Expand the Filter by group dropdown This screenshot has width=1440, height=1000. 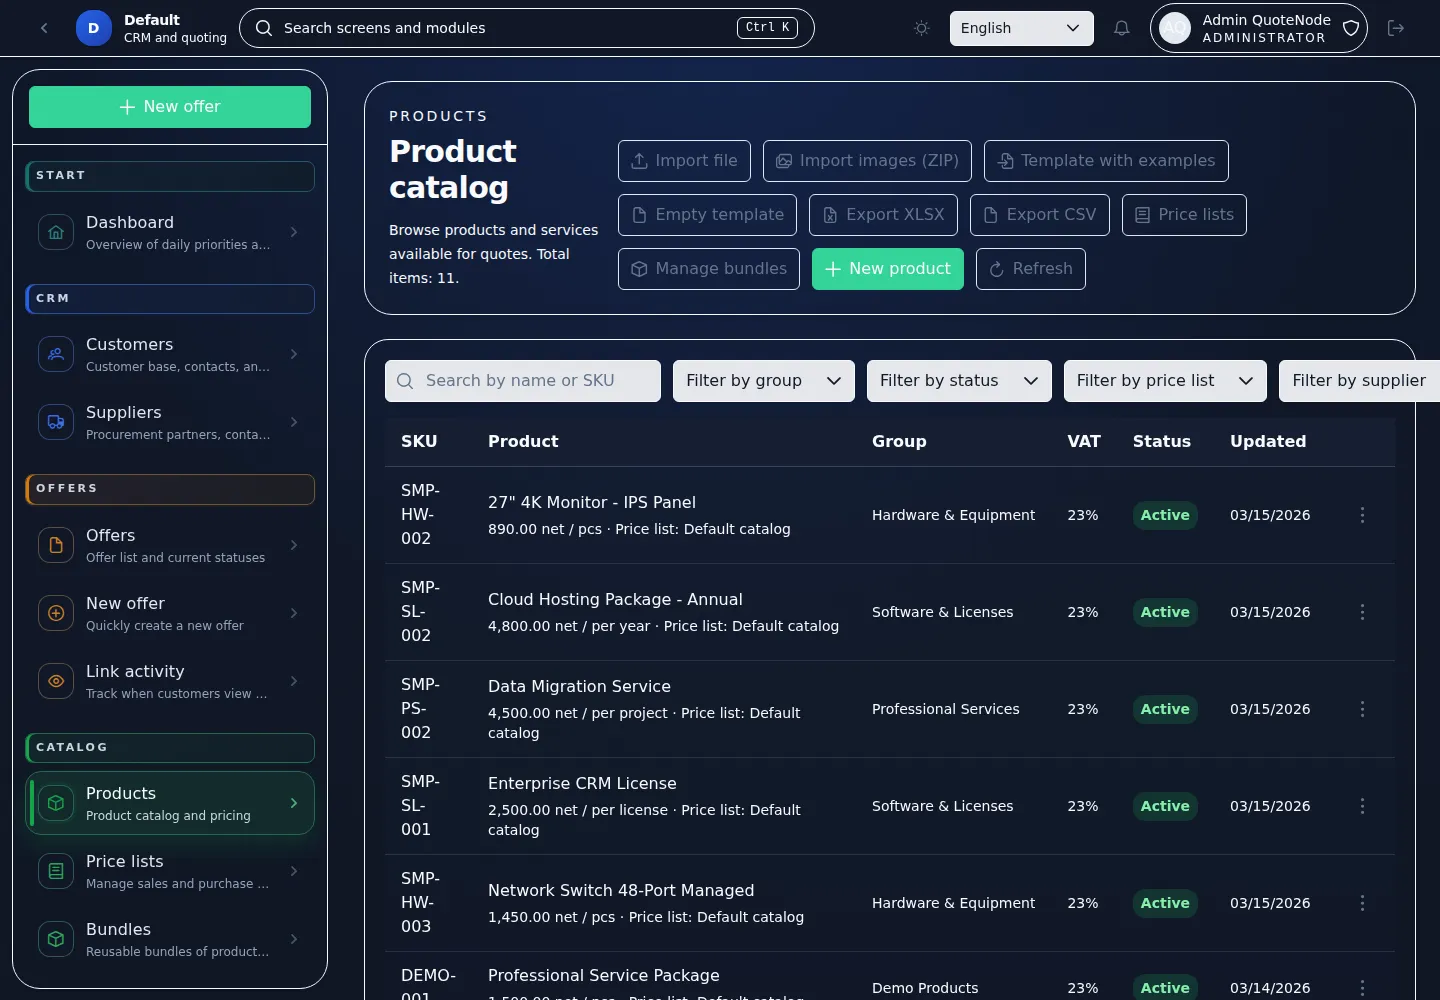(763, 381)
